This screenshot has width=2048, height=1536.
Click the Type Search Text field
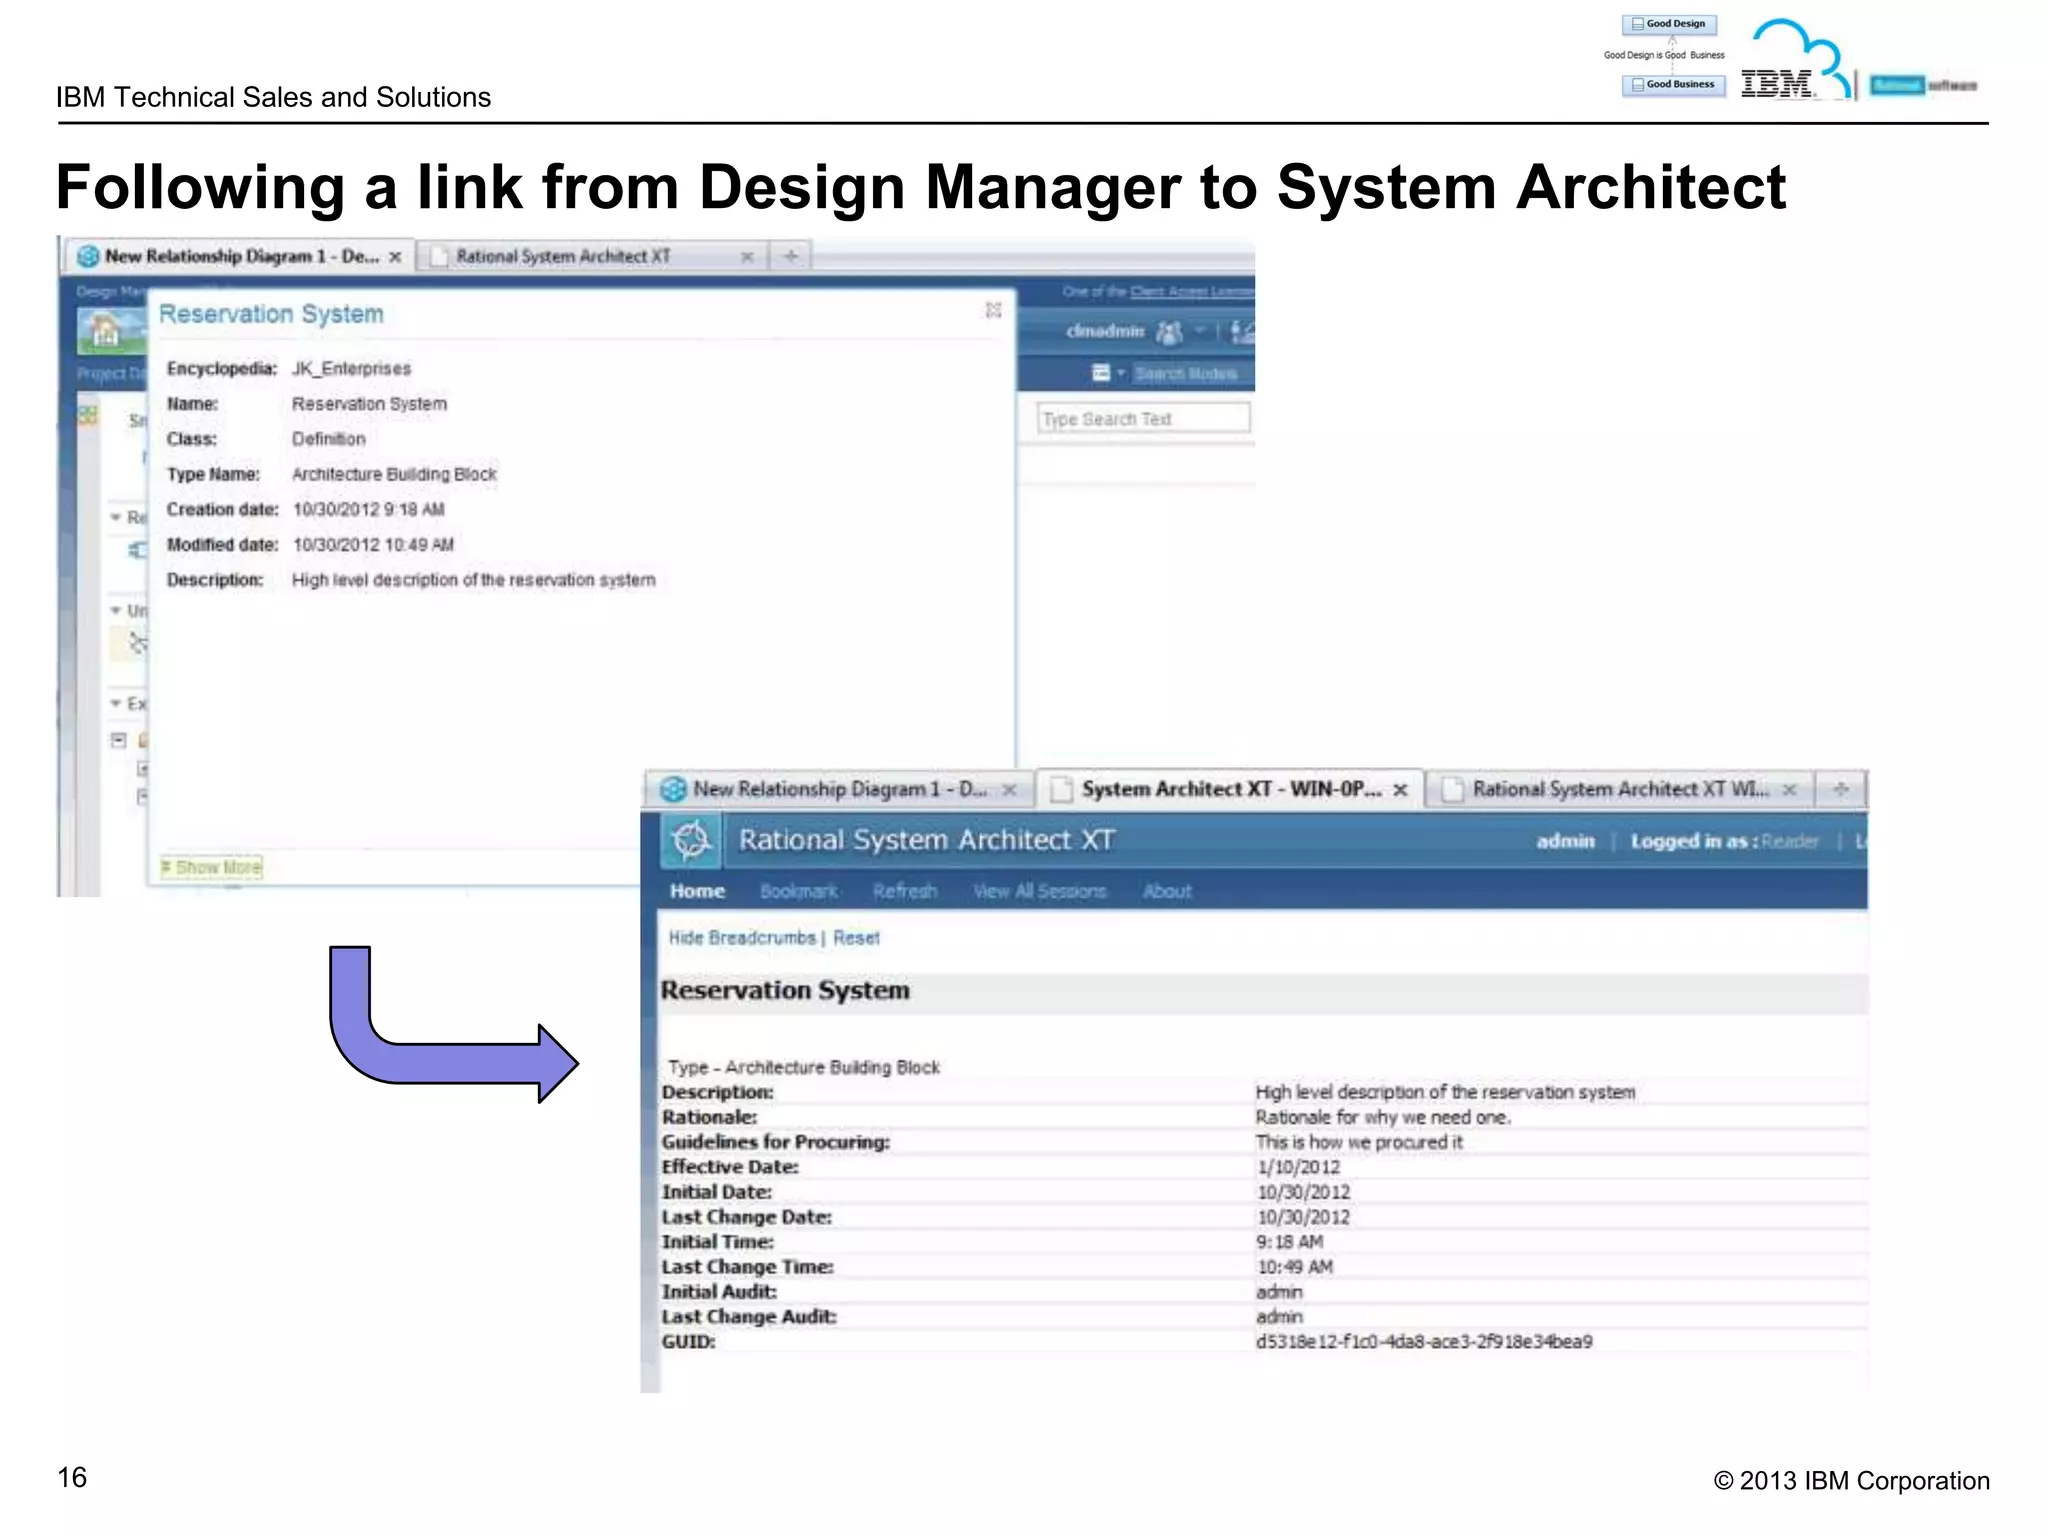[x=1144, y=419]
